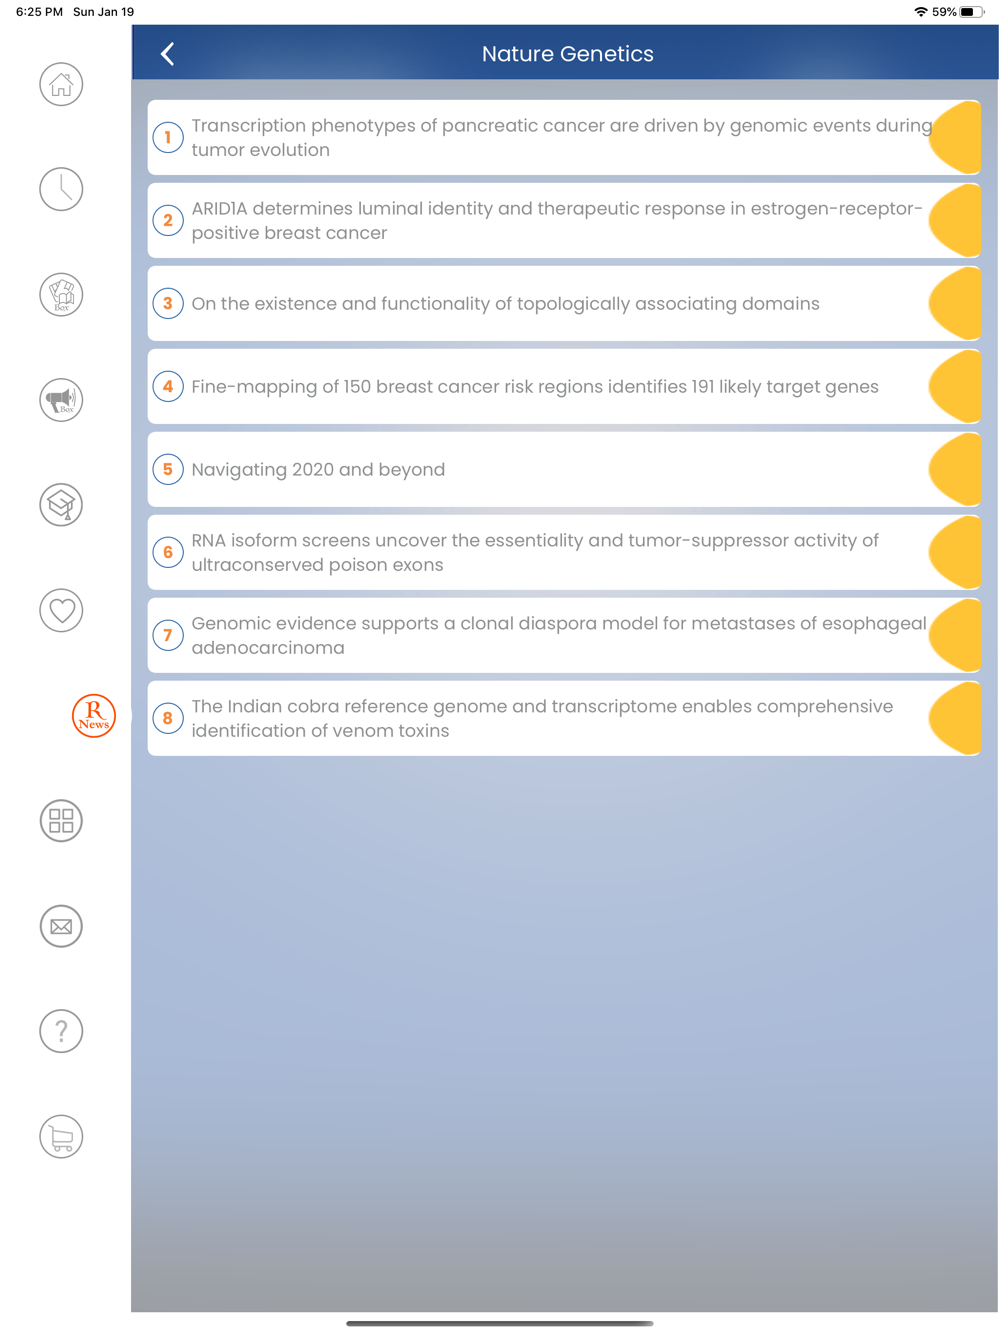The width and height of the screenshot is (1000, 1334).
Task: Open the clock history icon
Action: (61, 190)
